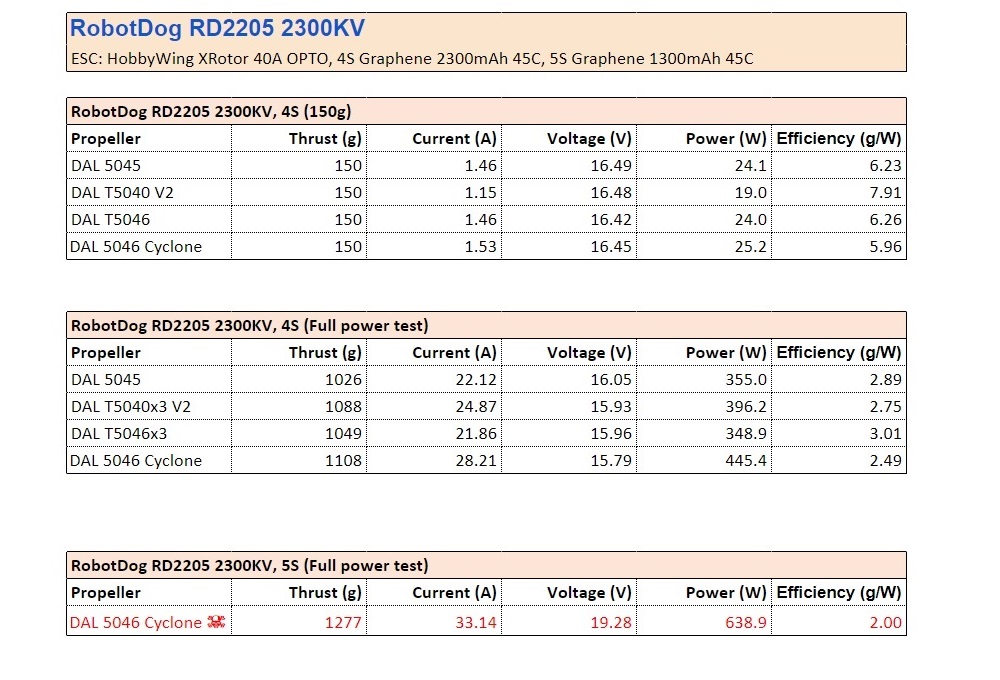The width and height of the screenshot is (1000, 680).
Task: Click the DAL T5040 V2 propeller cell
Action: pos(116,193)
